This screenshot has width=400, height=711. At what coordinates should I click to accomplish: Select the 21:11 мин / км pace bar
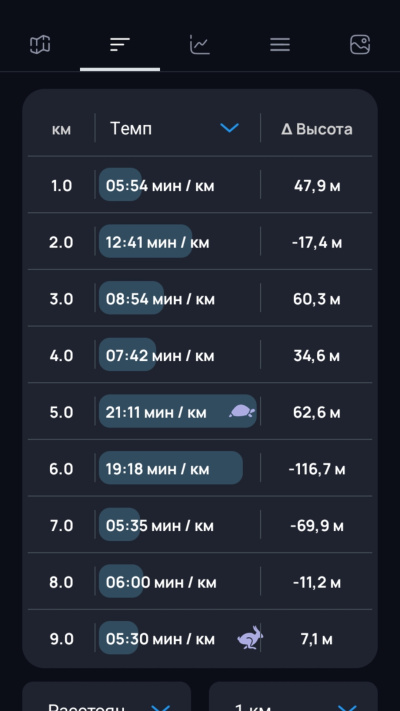tap(178, 411)
